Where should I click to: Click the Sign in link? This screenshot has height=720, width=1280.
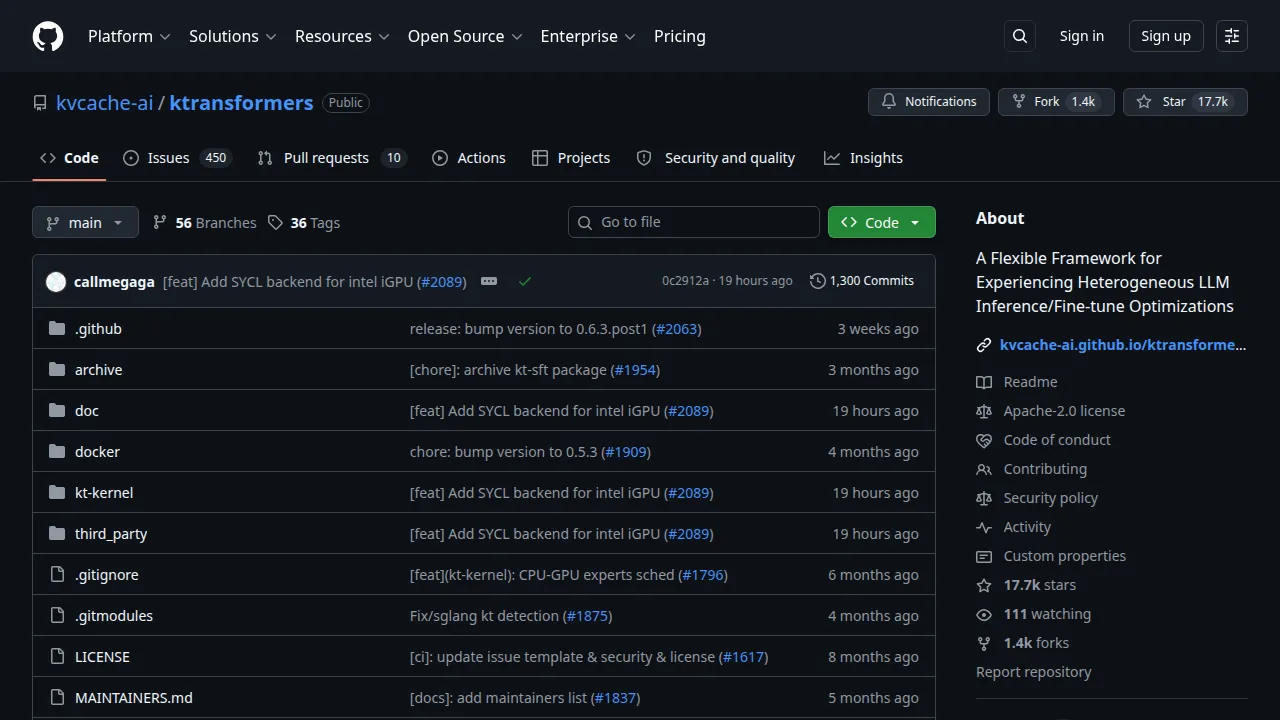[x=1082, y=36]
